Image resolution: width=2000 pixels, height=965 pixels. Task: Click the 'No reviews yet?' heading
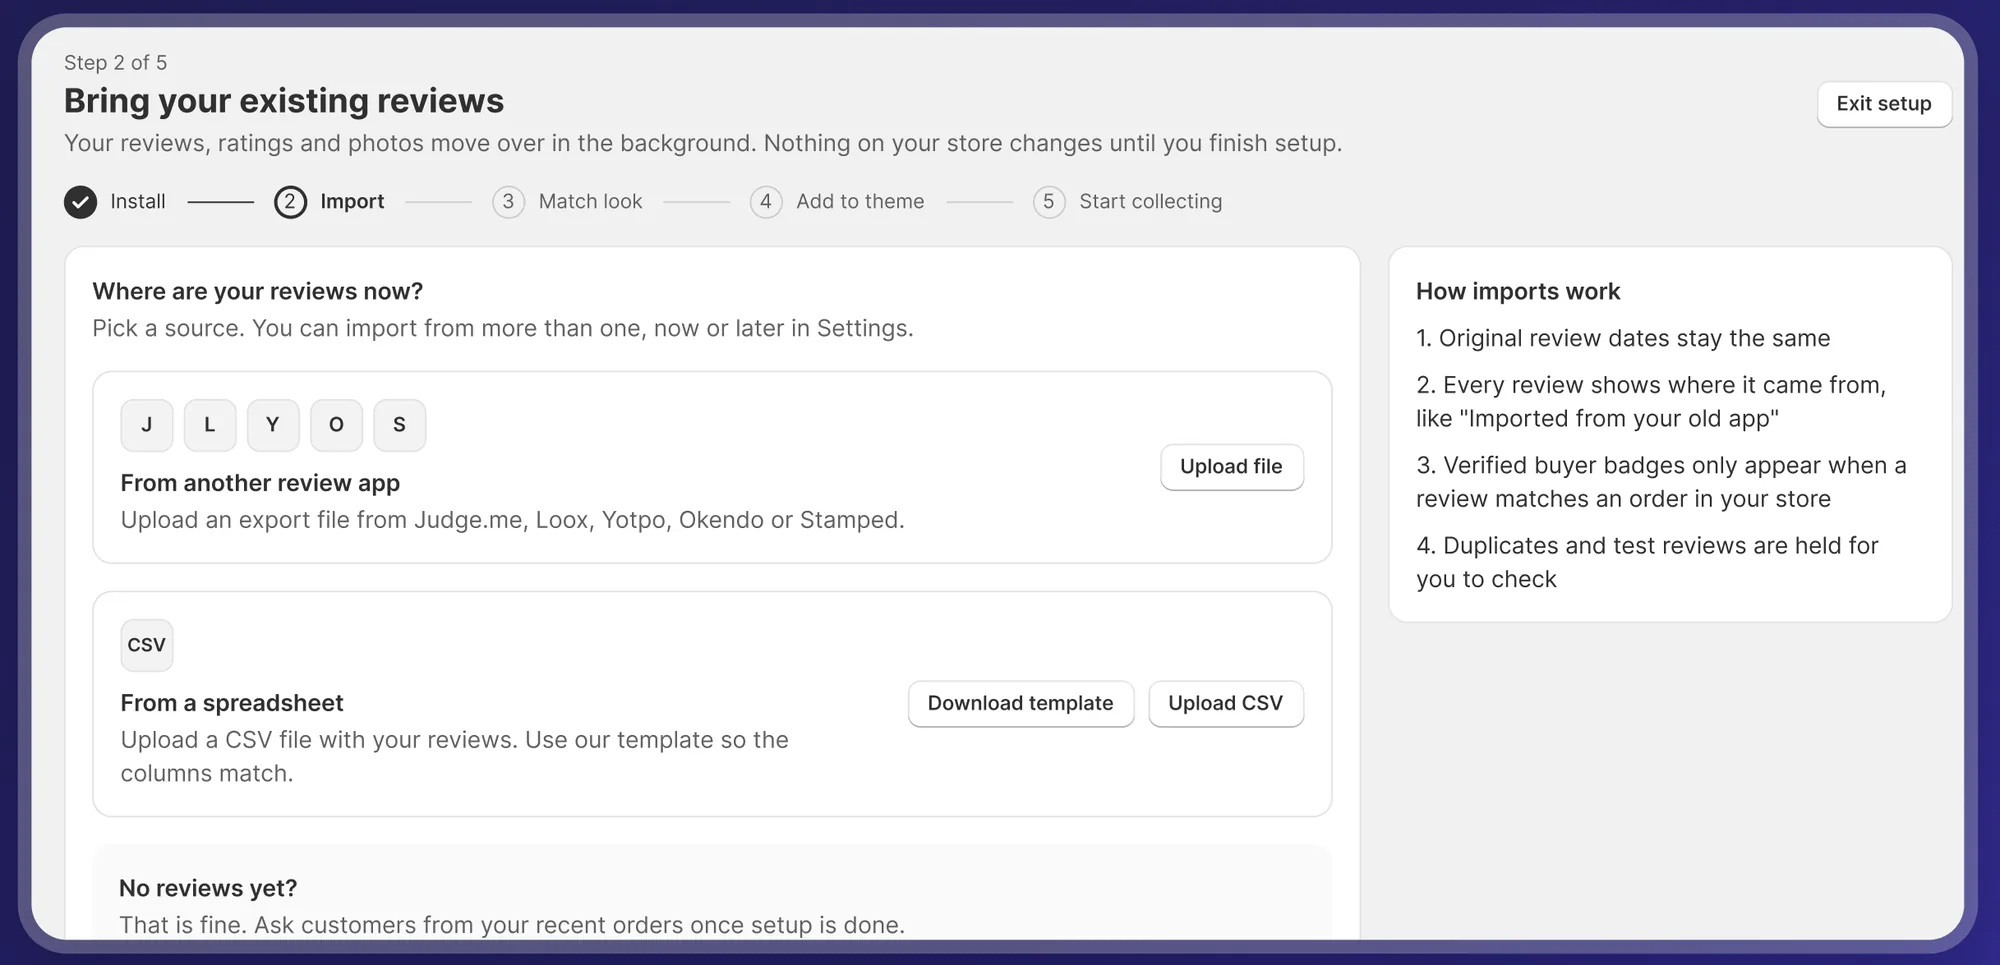pyautogui.click(x=208, y=889)
